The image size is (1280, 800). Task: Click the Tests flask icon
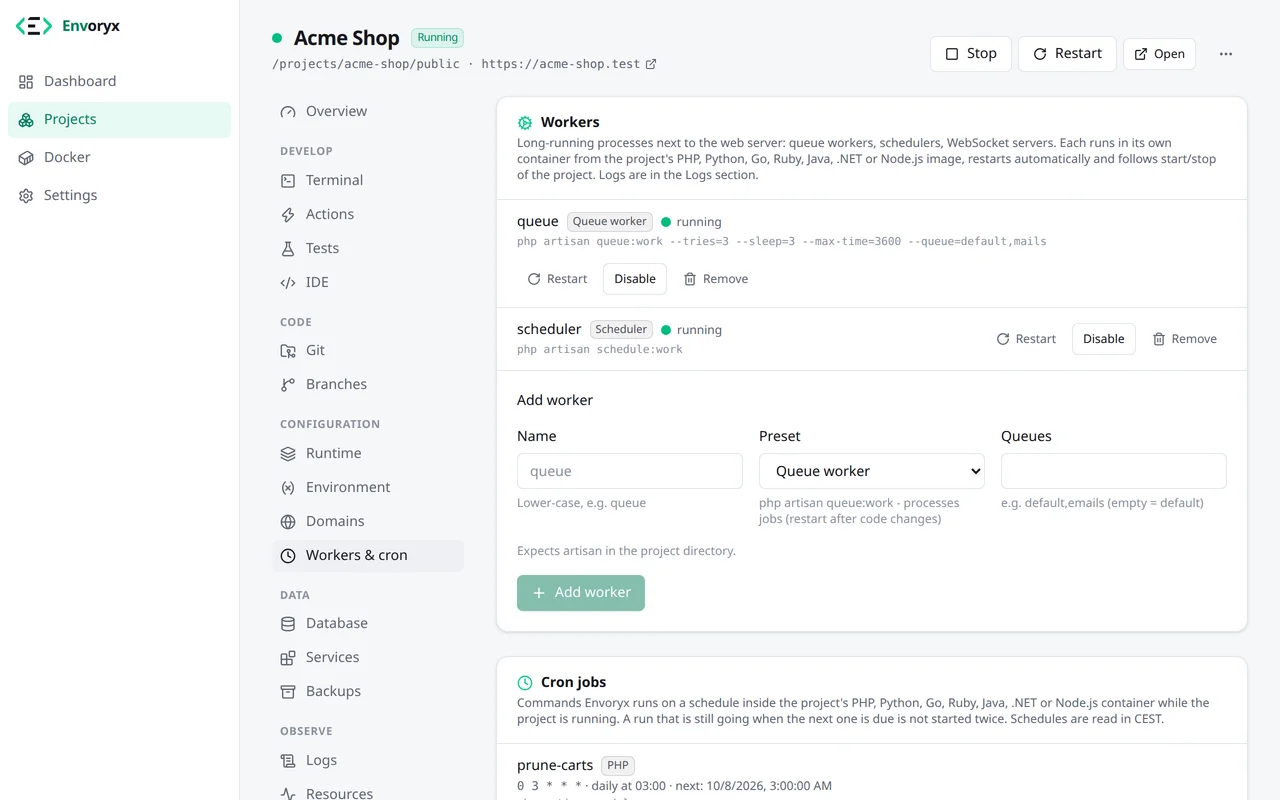(x=288, y=249)
